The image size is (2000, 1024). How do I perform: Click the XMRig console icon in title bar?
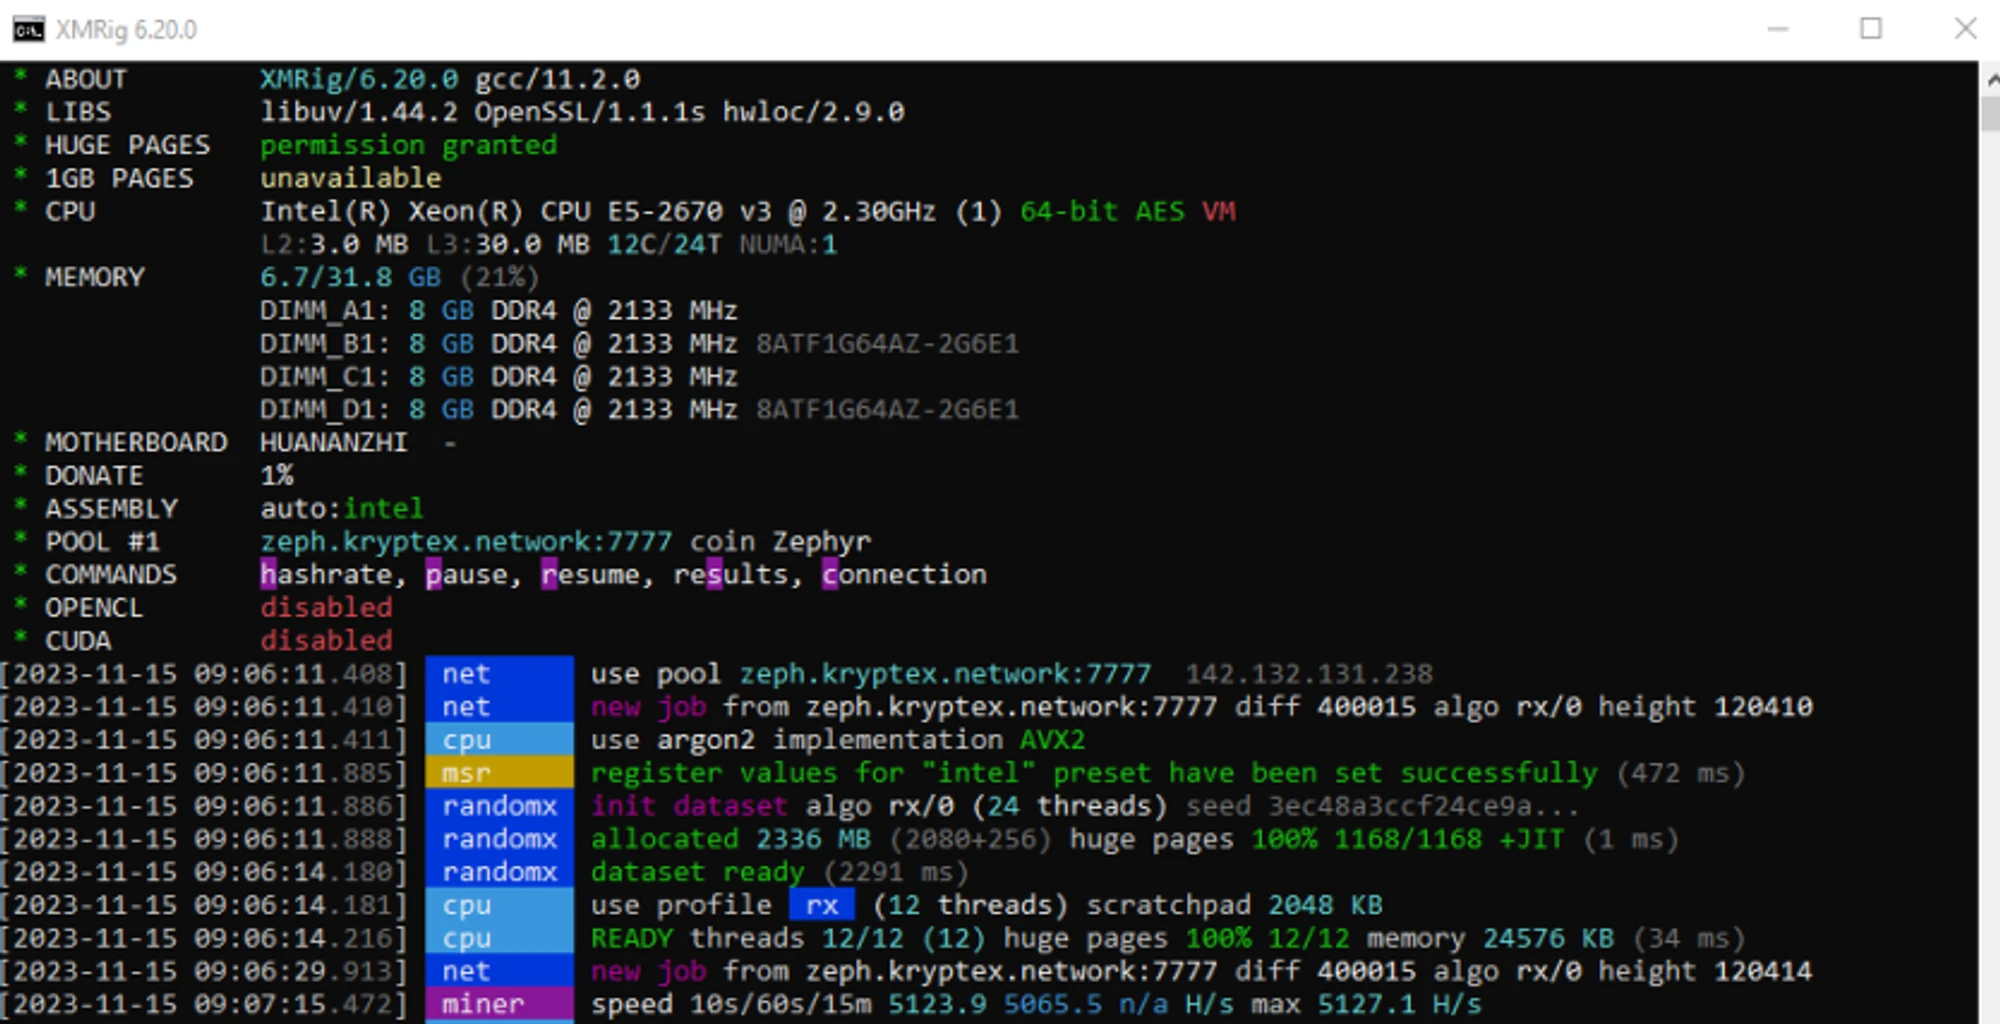click(28, 30)
